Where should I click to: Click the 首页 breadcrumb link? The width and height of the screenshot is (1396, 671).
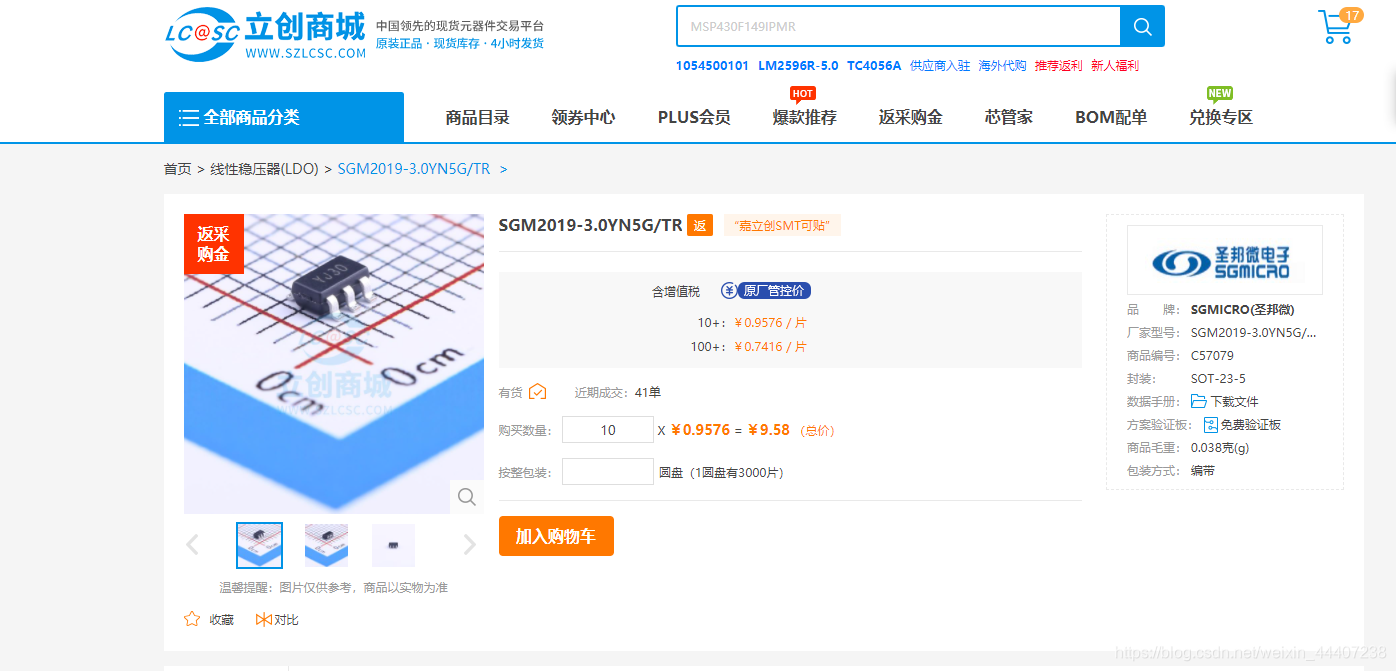tap(177, 169)
